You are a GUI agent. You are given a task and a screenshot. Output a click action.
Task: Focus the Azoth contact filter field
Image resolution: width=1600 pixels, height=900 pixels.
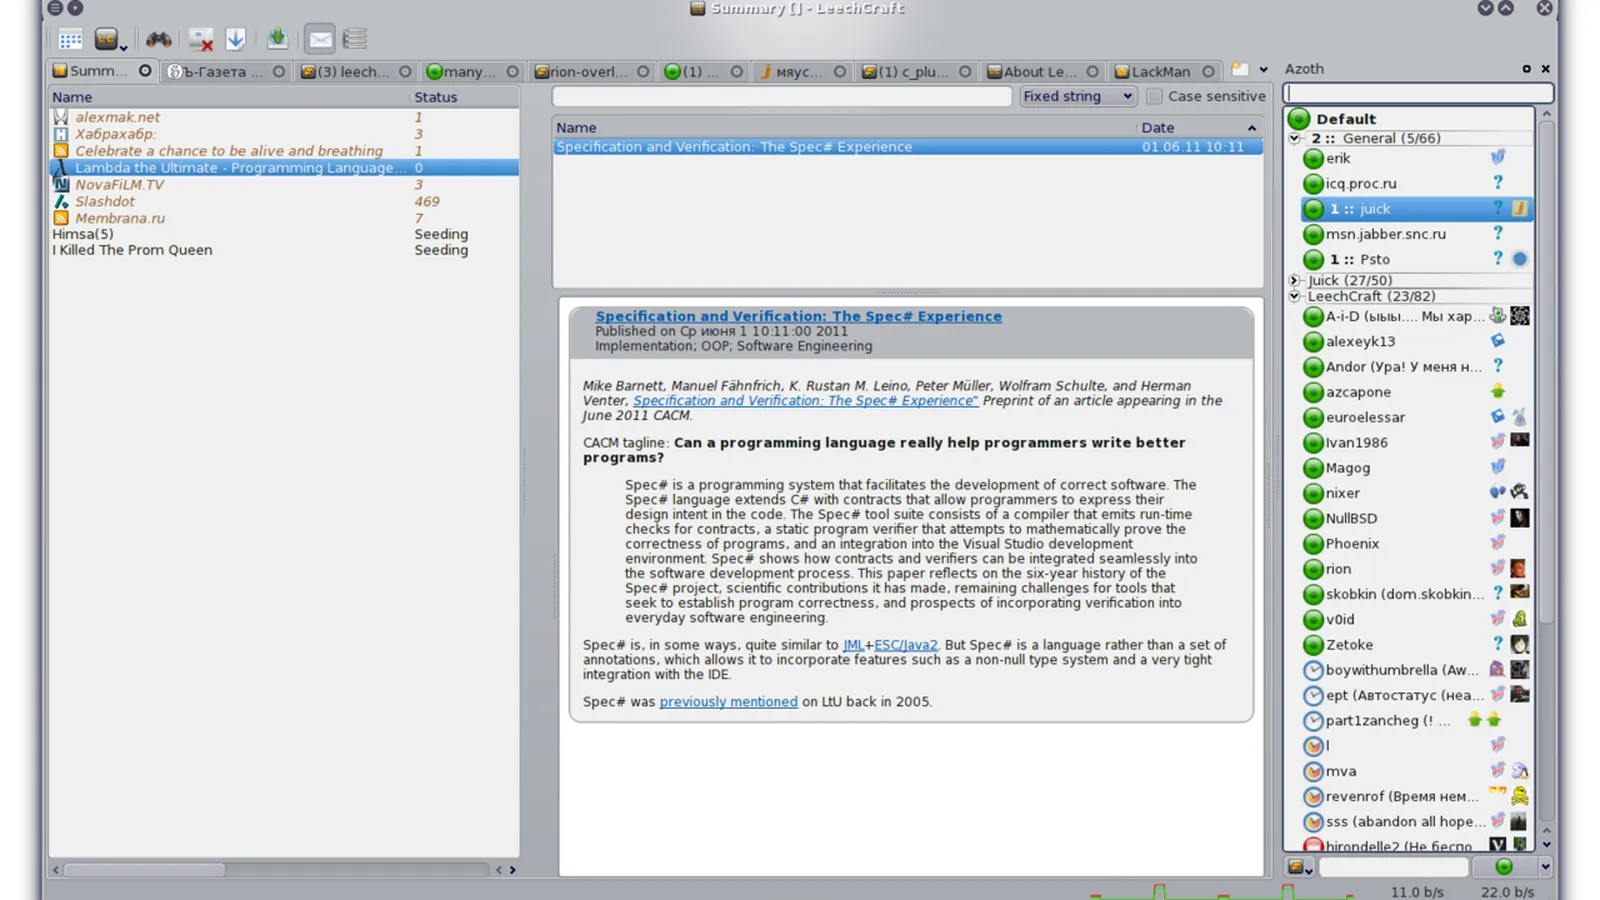click(1418, 93)
